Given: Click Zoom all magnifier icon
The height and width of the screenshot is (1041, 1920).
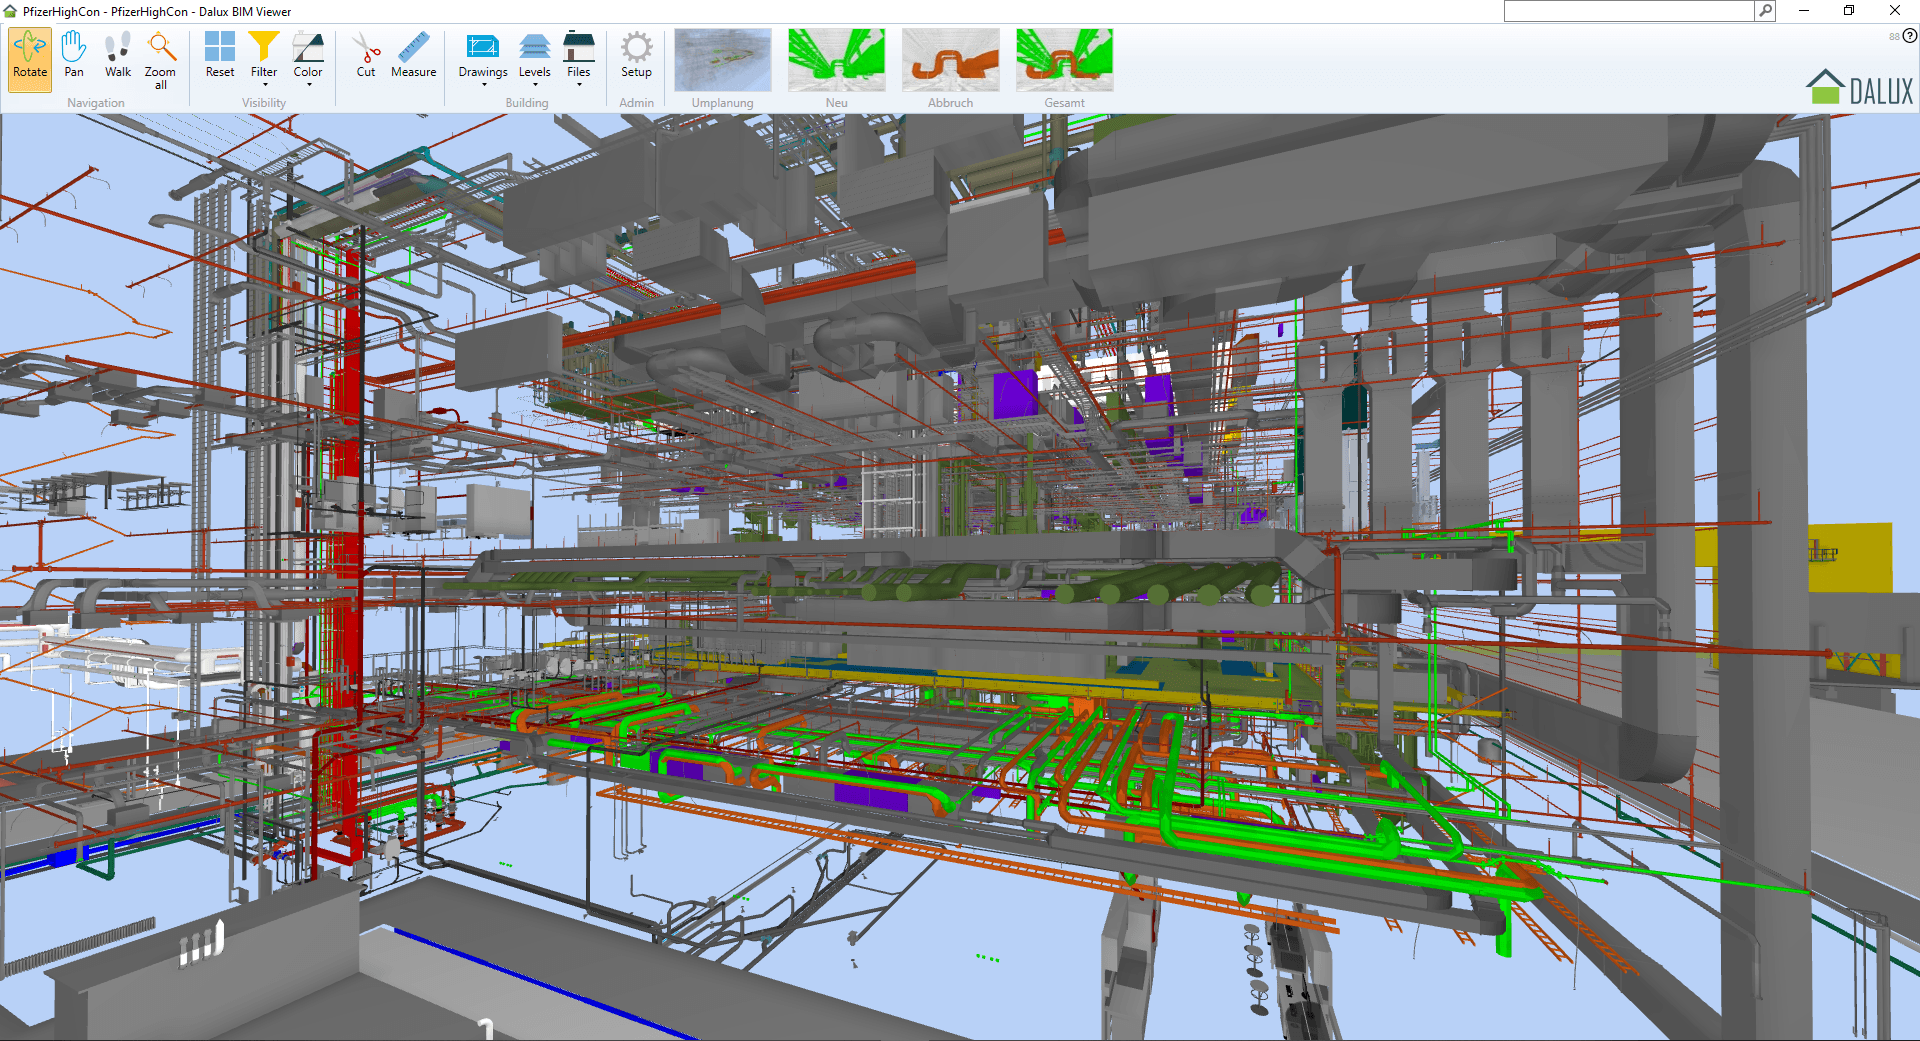Looking at the screenshot, I should (x=160, y=58).
